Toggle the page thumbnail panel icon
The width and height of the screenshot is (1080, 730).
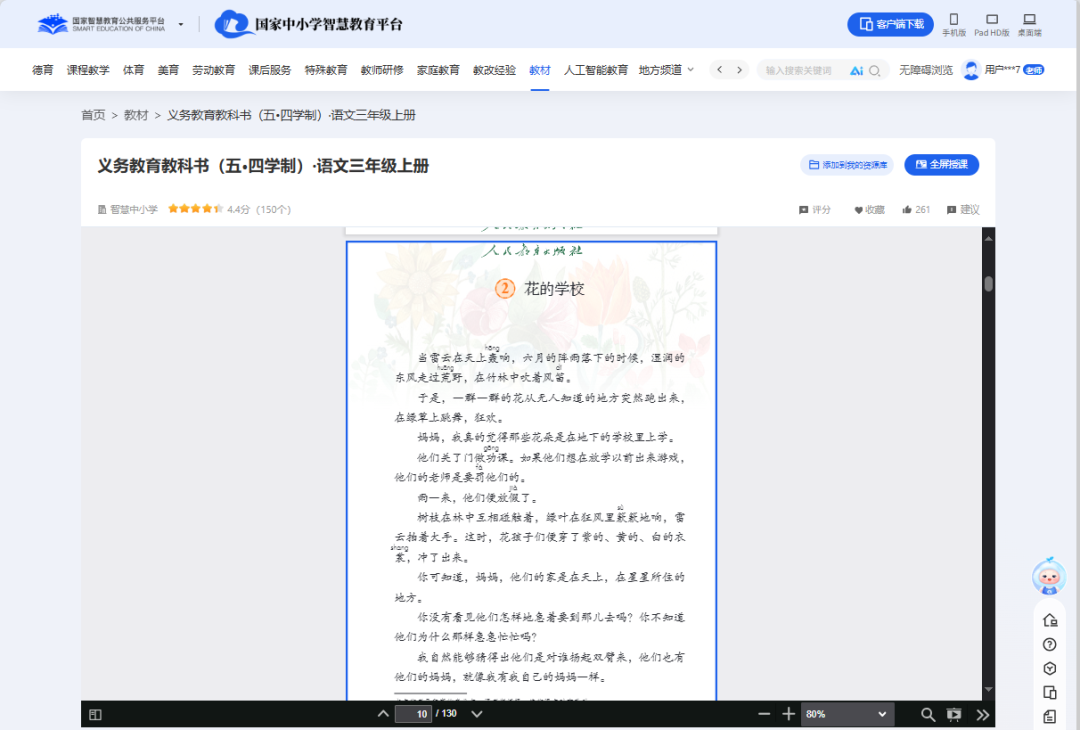pyautogui.click(x=94, y=714)
